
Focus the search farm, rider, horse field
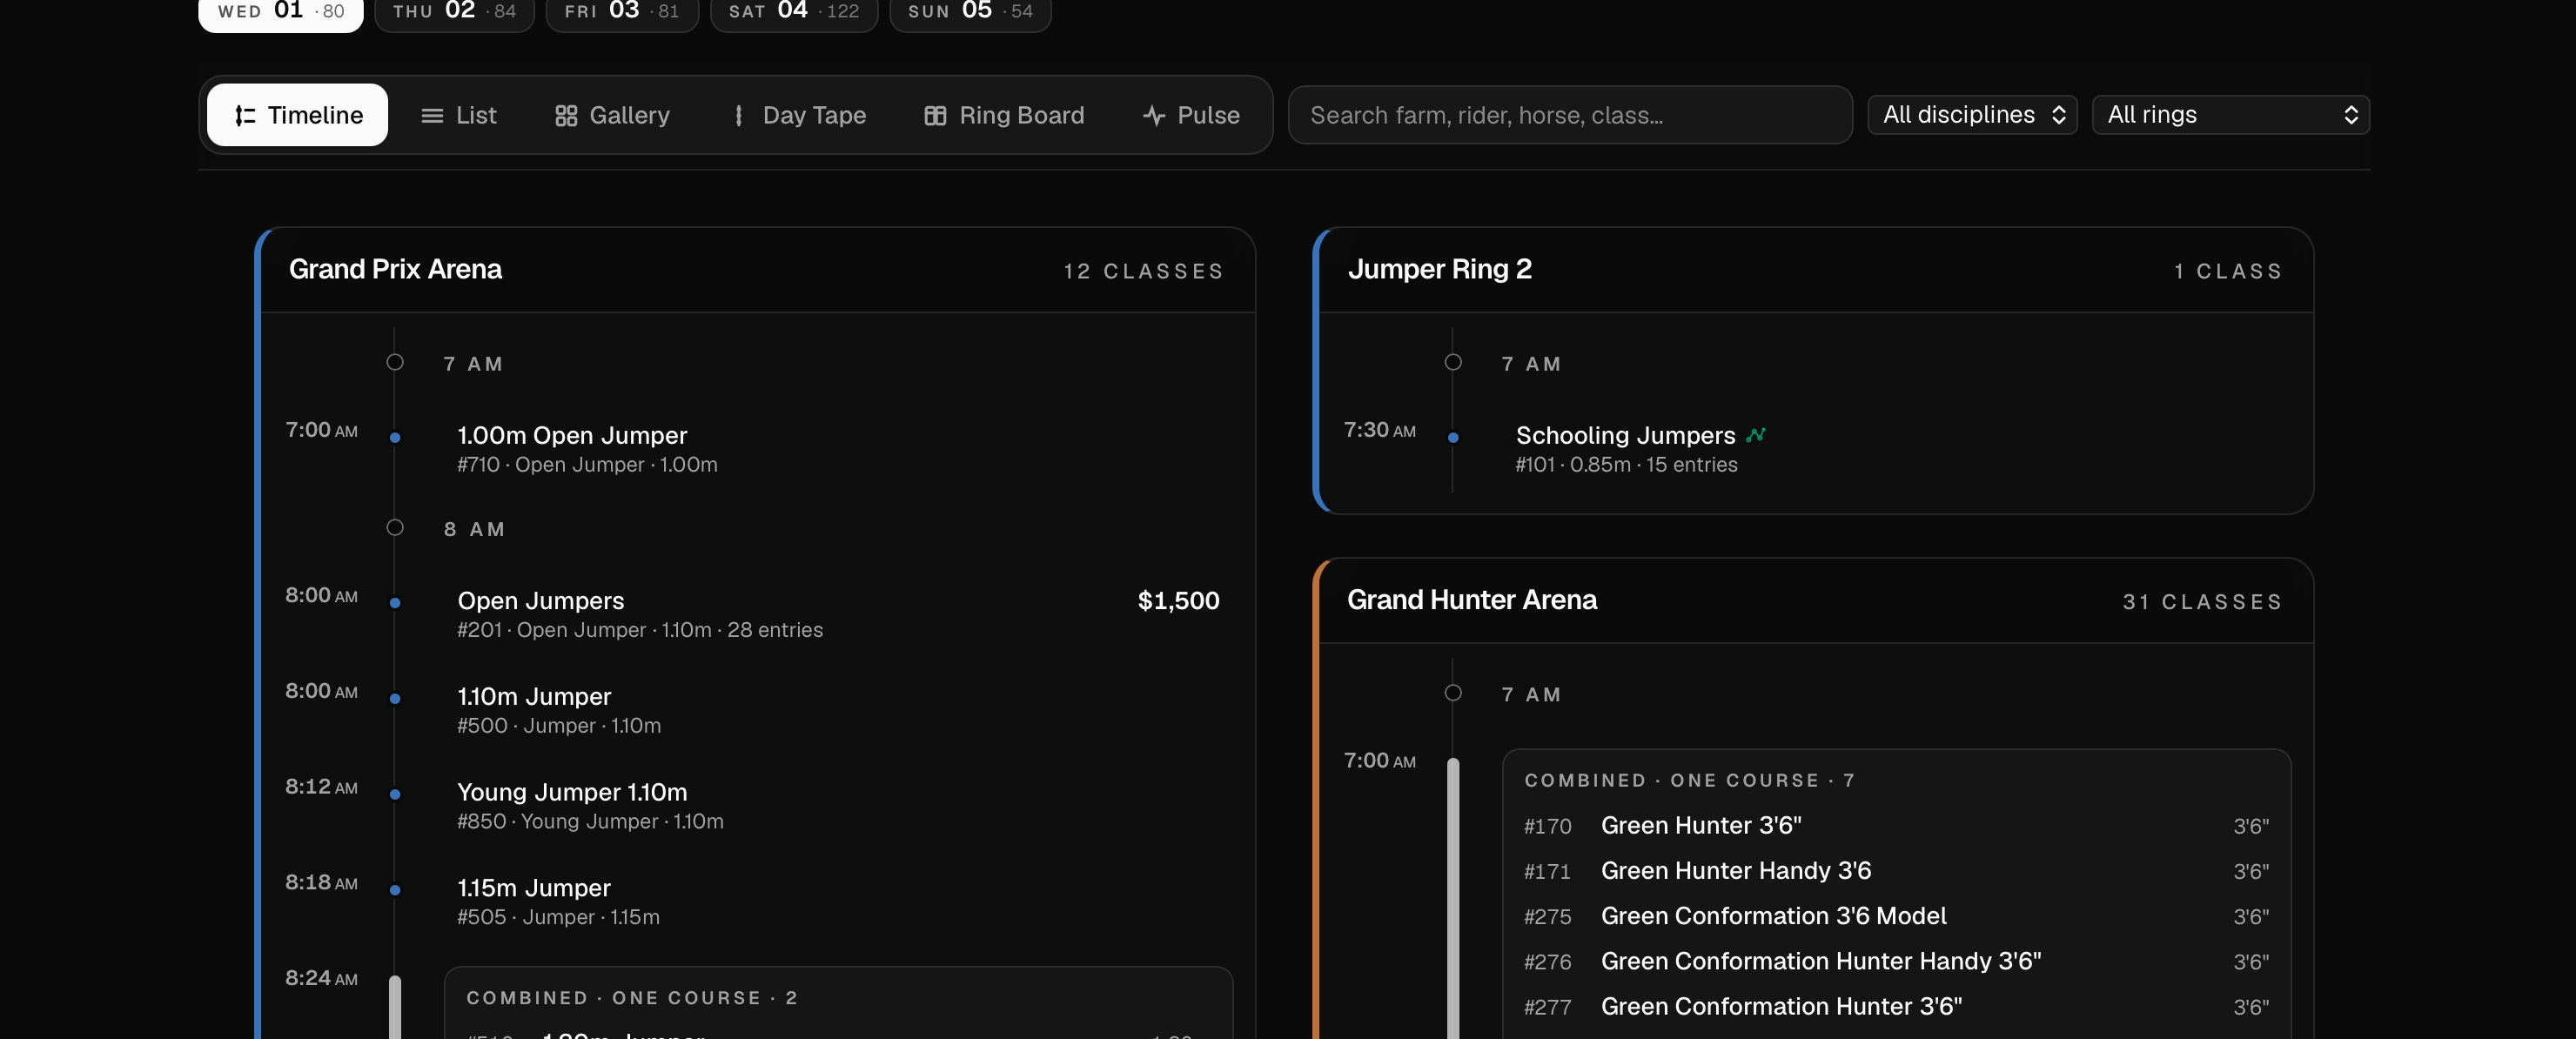click(1570, 115)
